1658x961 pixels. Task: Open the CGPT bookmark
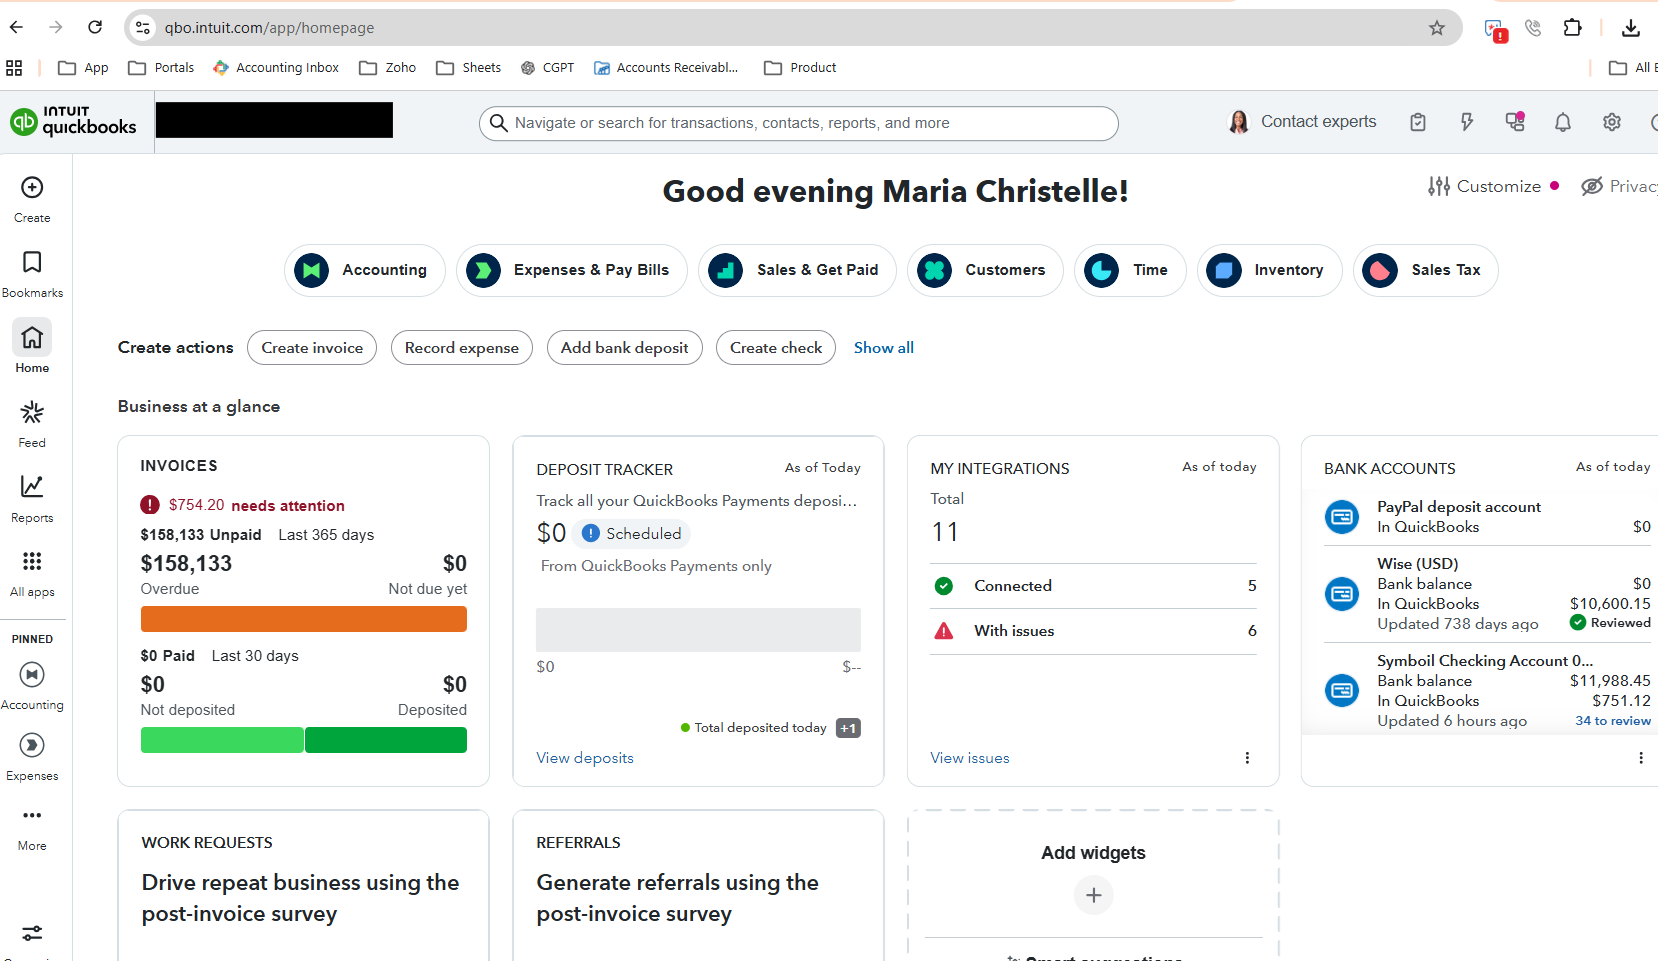(548, 68)
